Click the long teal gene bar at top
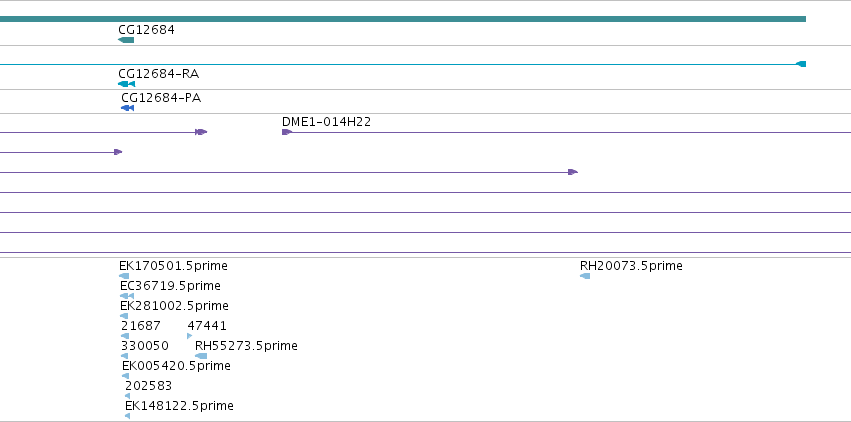 click(x=403, y=20)
